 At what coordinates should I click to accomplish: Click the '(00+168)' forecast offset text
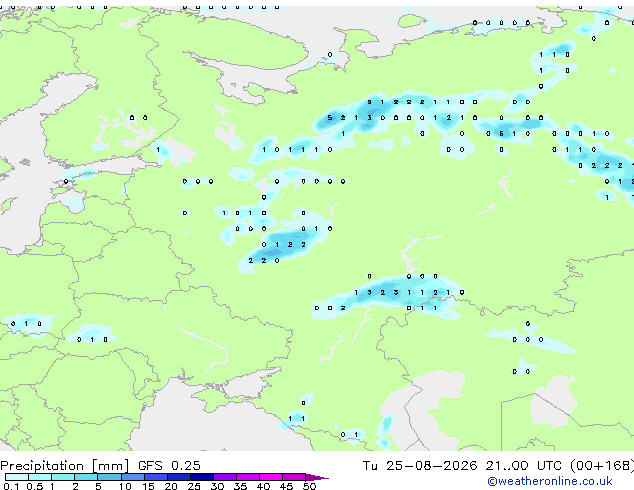602,466
